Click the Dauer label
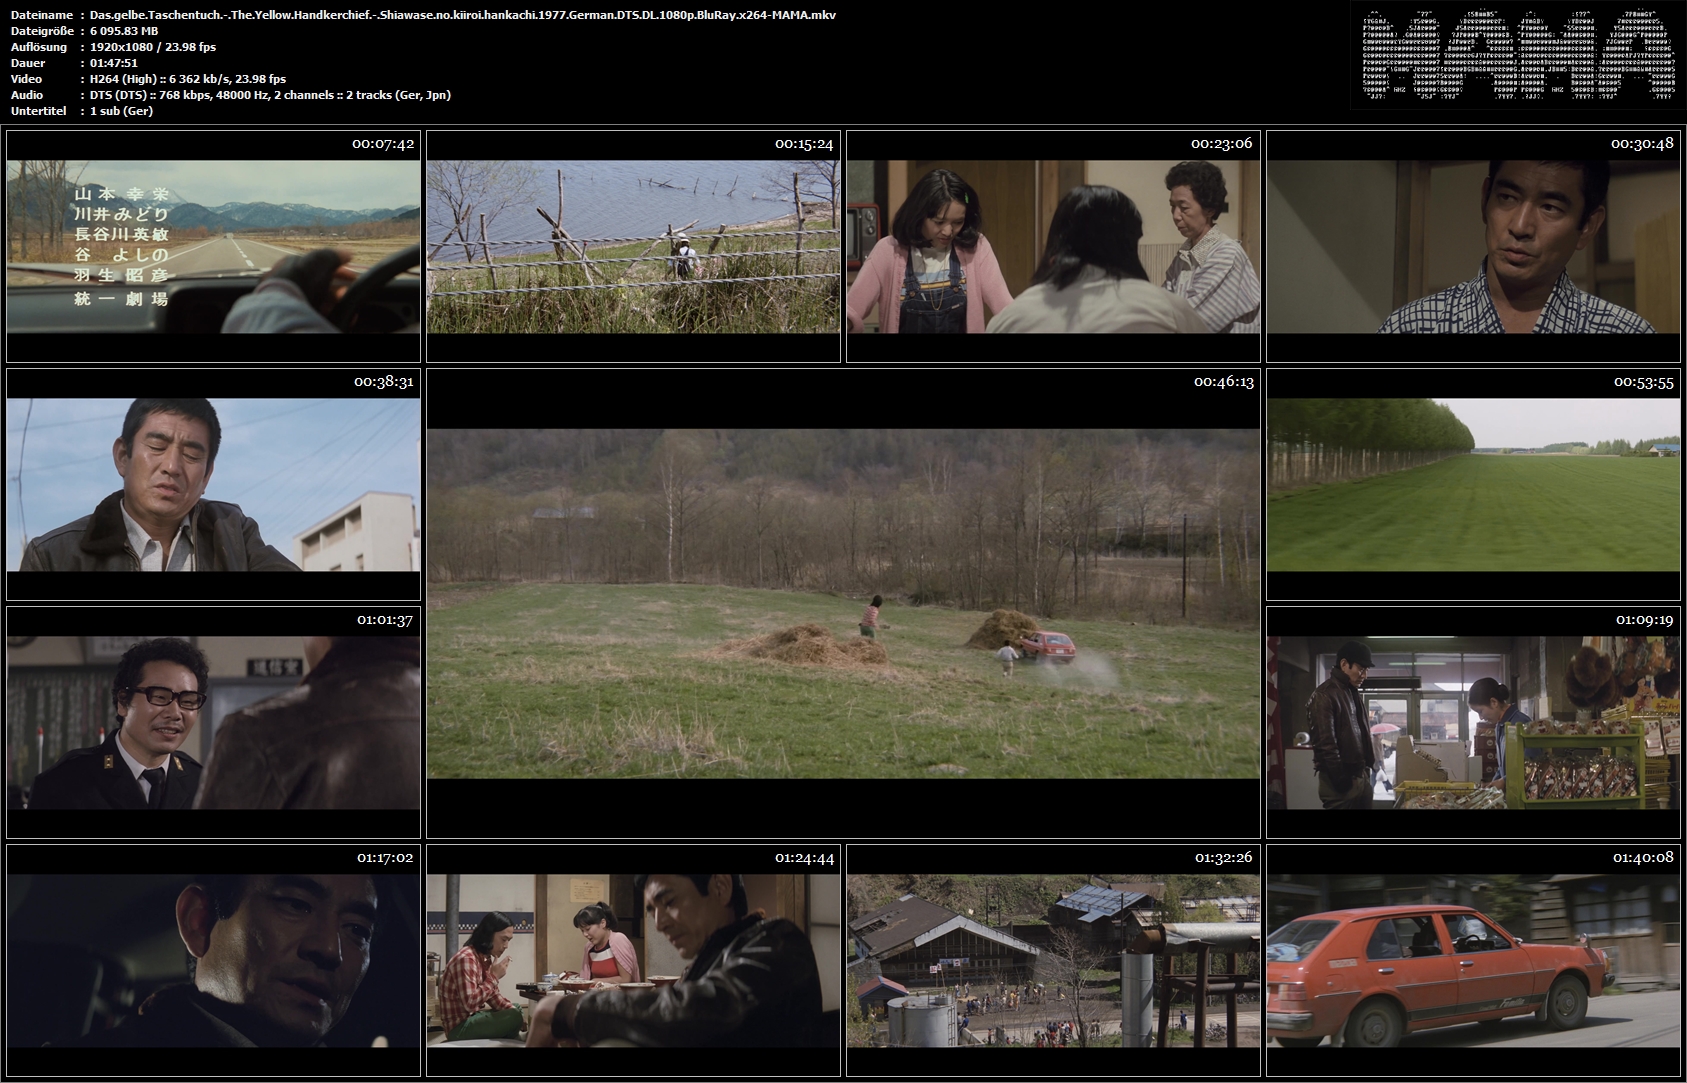The width and height of the screenshot is (1687, 1083). click(x=27, y=63)
